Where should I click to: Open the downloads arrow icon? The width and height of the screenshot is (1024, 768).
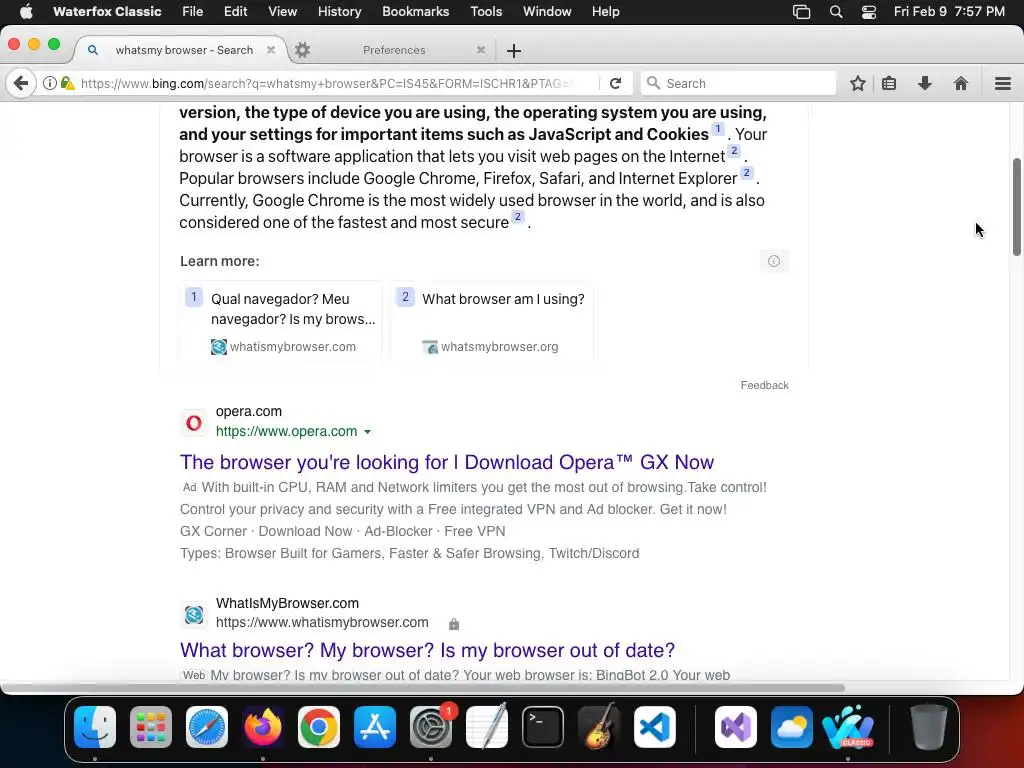(x=925, y=83)
